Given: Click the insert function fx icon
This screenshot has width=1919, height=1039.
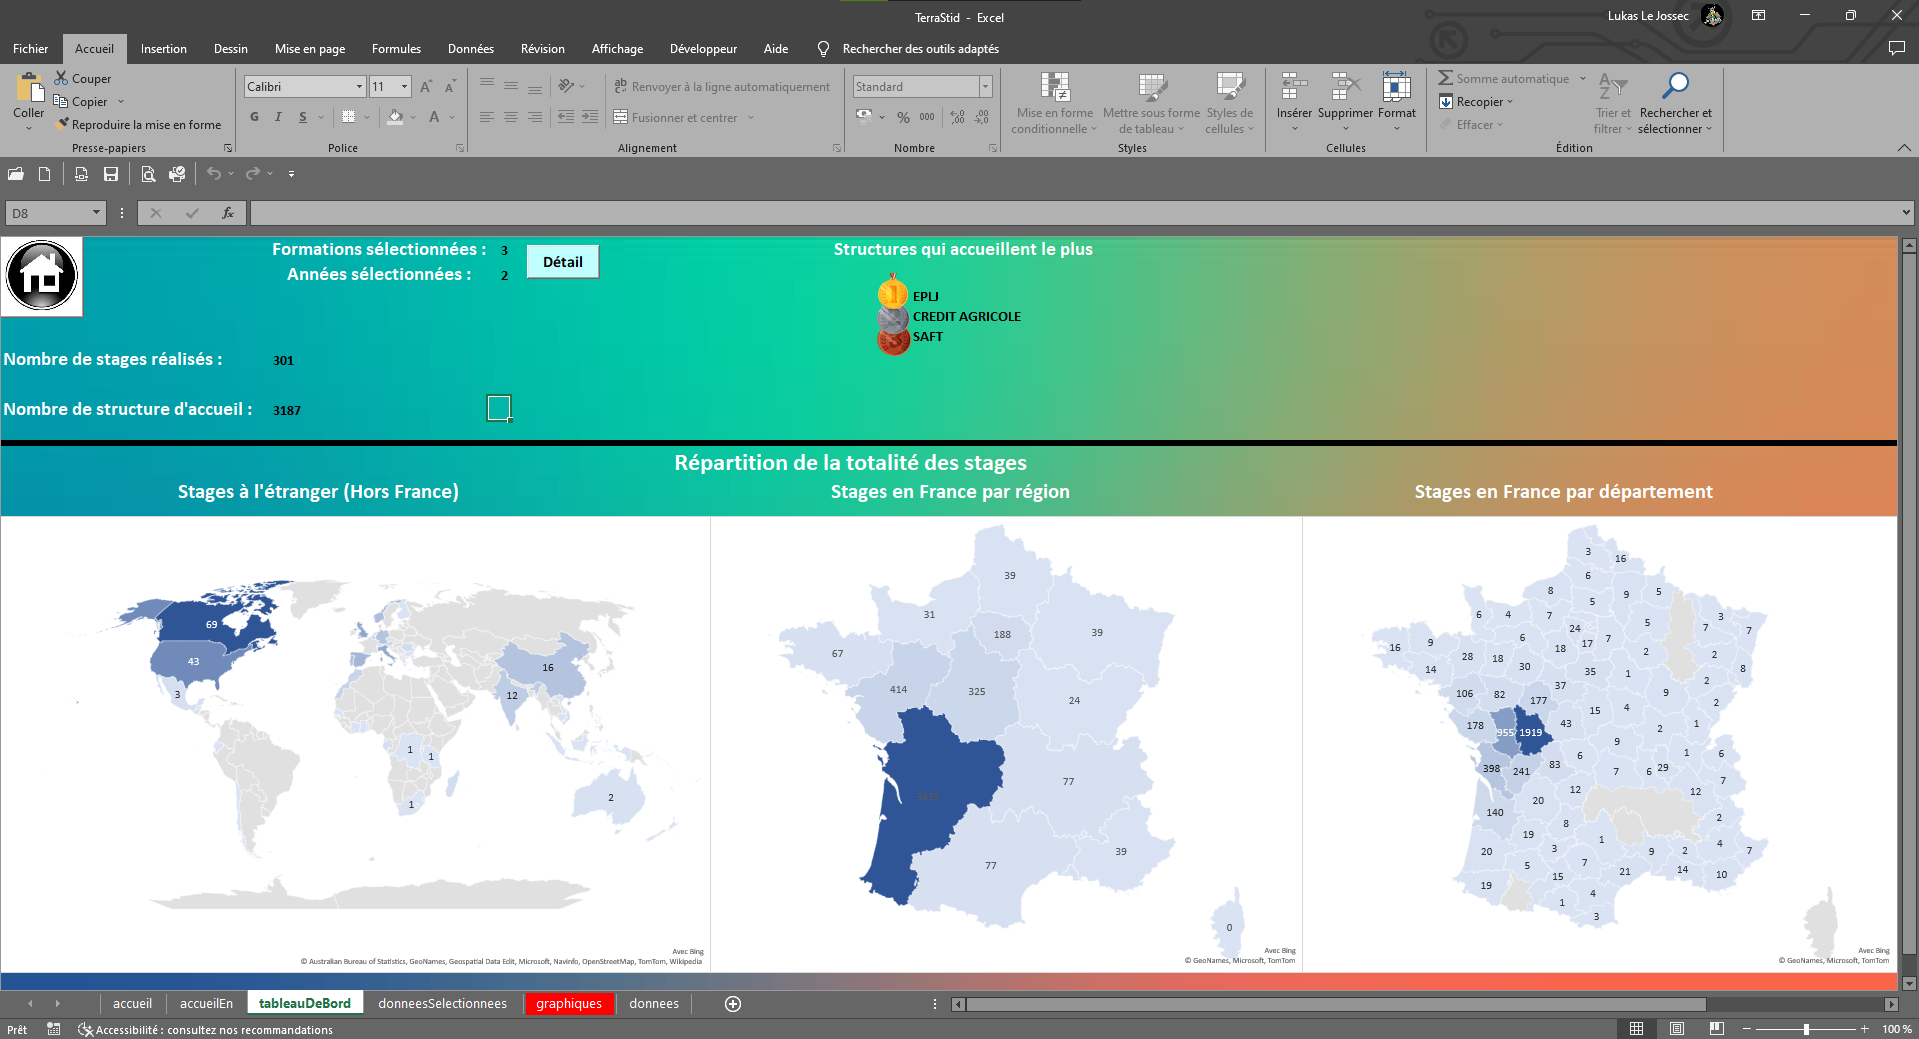Looking at the screenshot, I should click(x=228, y=213).
